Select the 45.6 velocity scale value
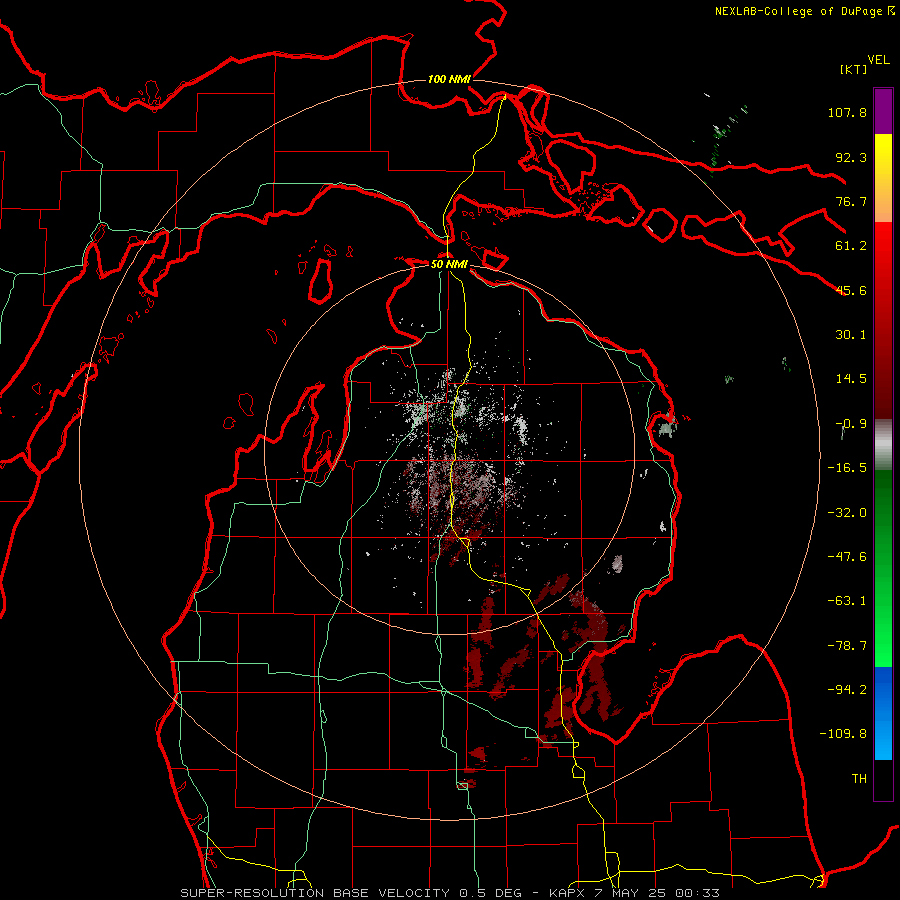This screenshot has height=900, width=900. 851,290
